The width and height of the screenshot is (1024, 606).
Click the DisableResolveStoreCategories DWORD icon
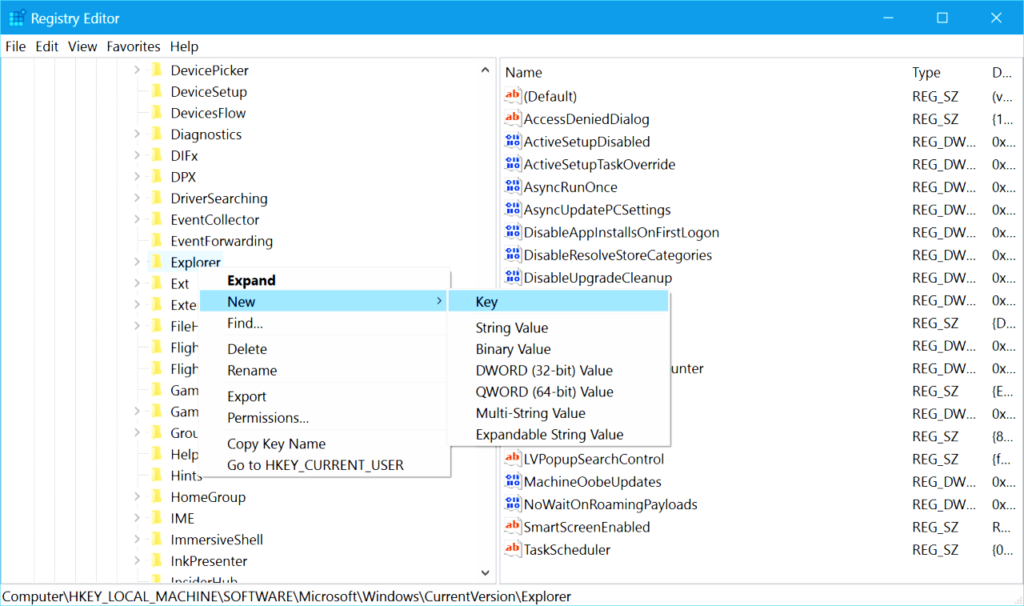point(513,254)
